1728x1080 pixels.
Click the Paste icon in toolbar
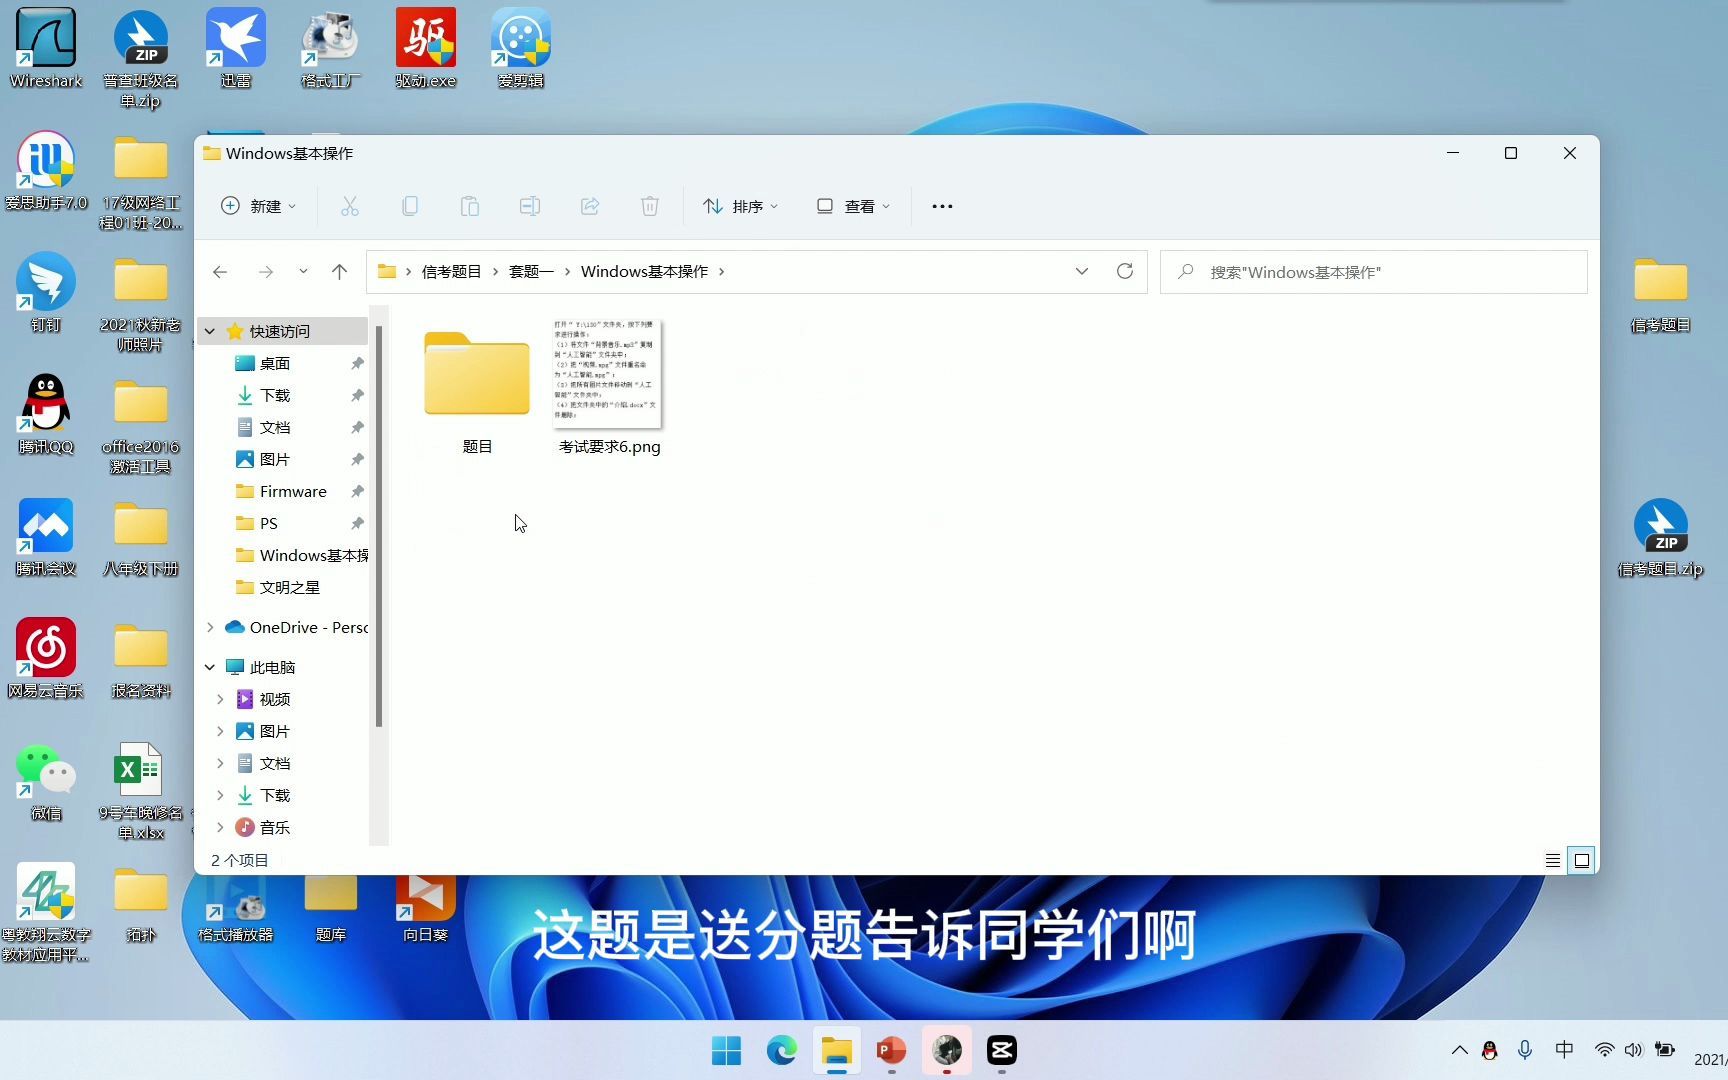click(470, 206)
